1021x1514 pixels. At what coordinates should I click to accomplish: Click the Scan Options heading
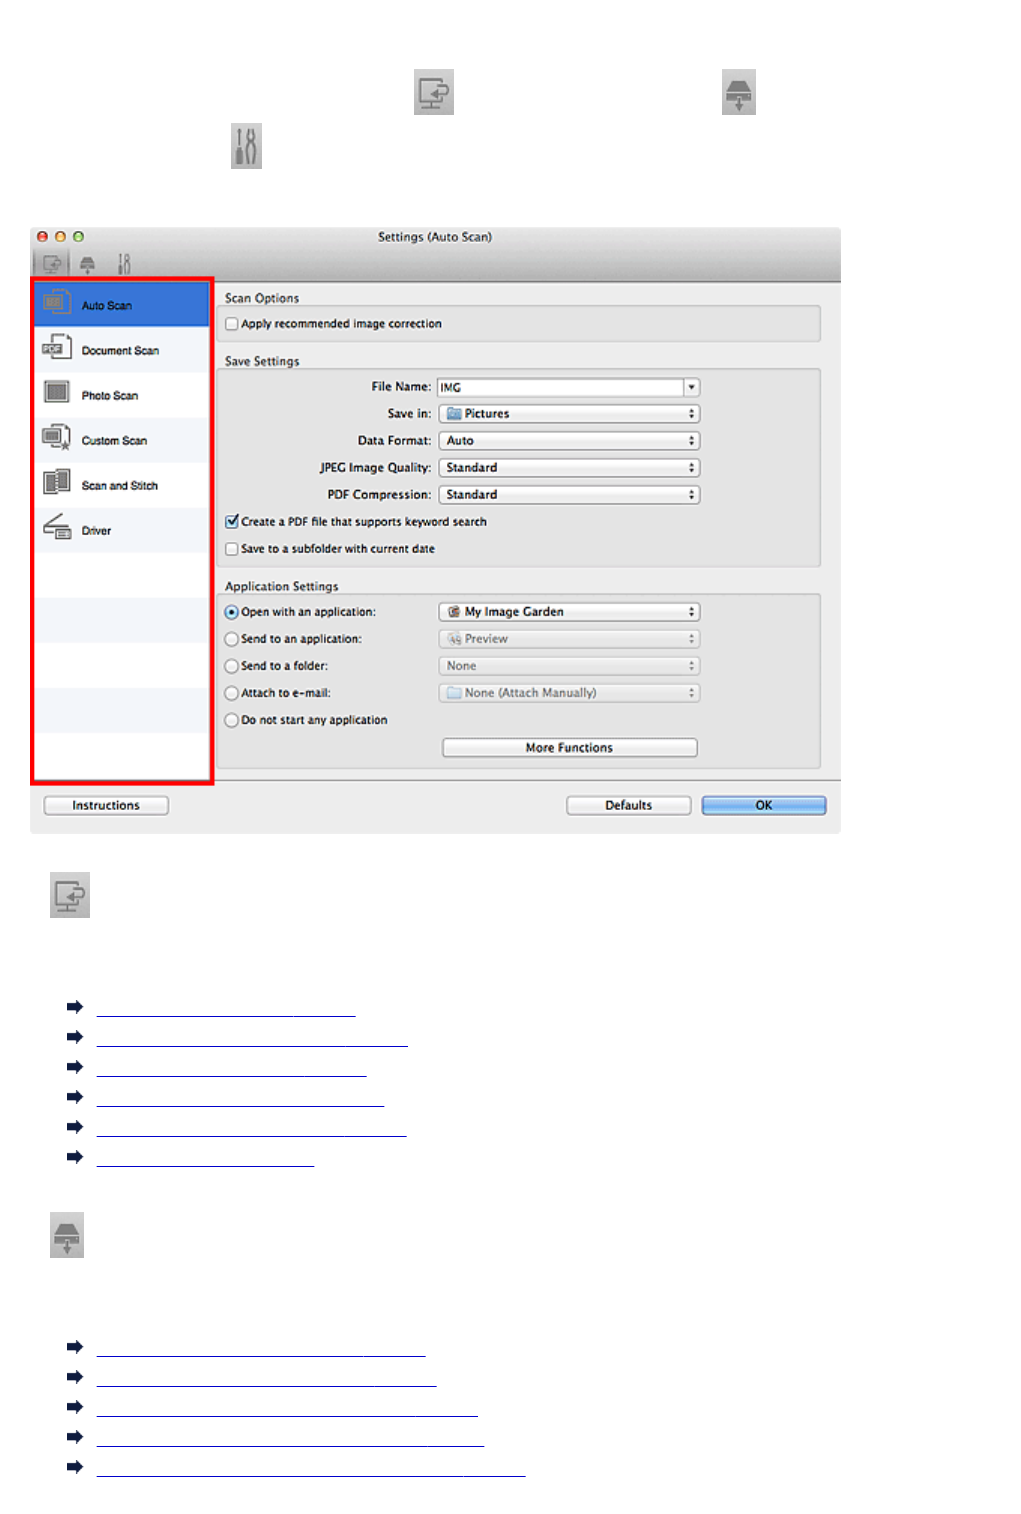(x=262, y=298)
